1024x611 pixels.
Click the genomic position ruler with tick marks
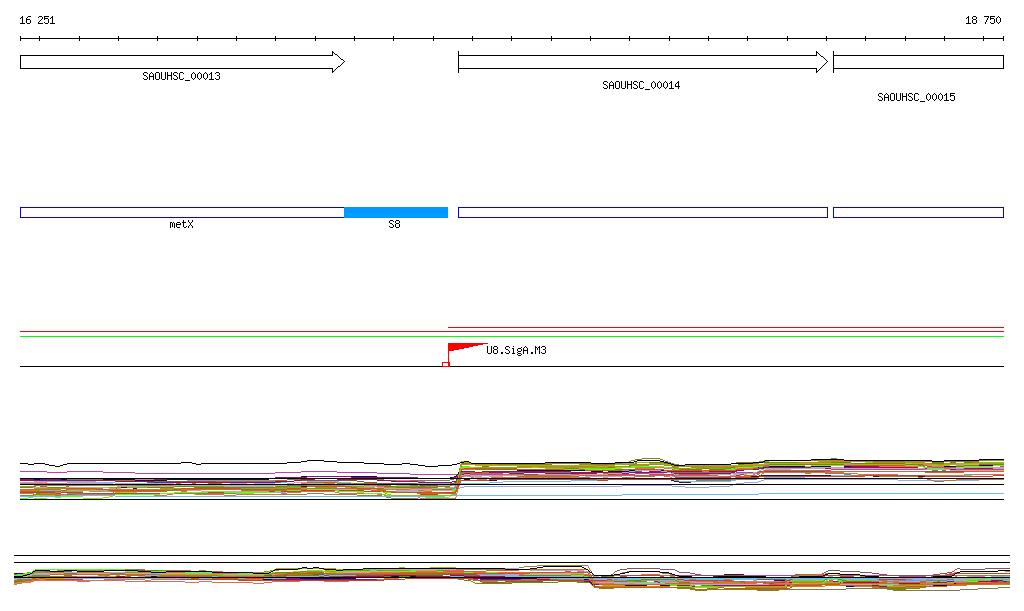511,39
